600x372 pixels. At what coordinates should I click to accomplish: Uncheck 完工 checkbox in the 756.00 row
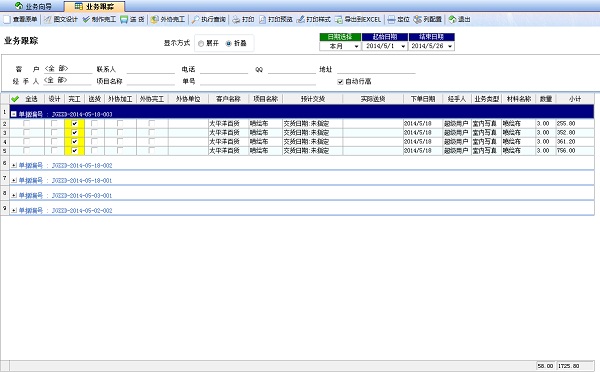tap(75, 151)
